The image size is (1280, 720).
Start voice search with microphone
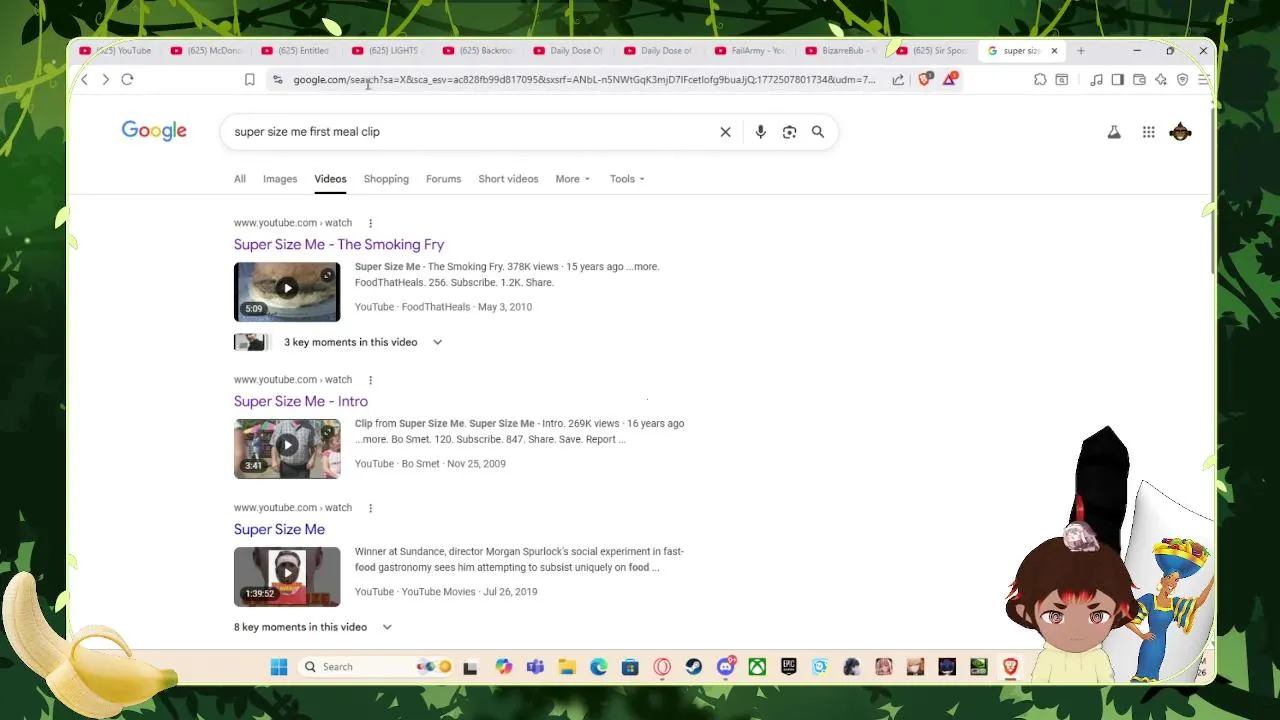761,132
